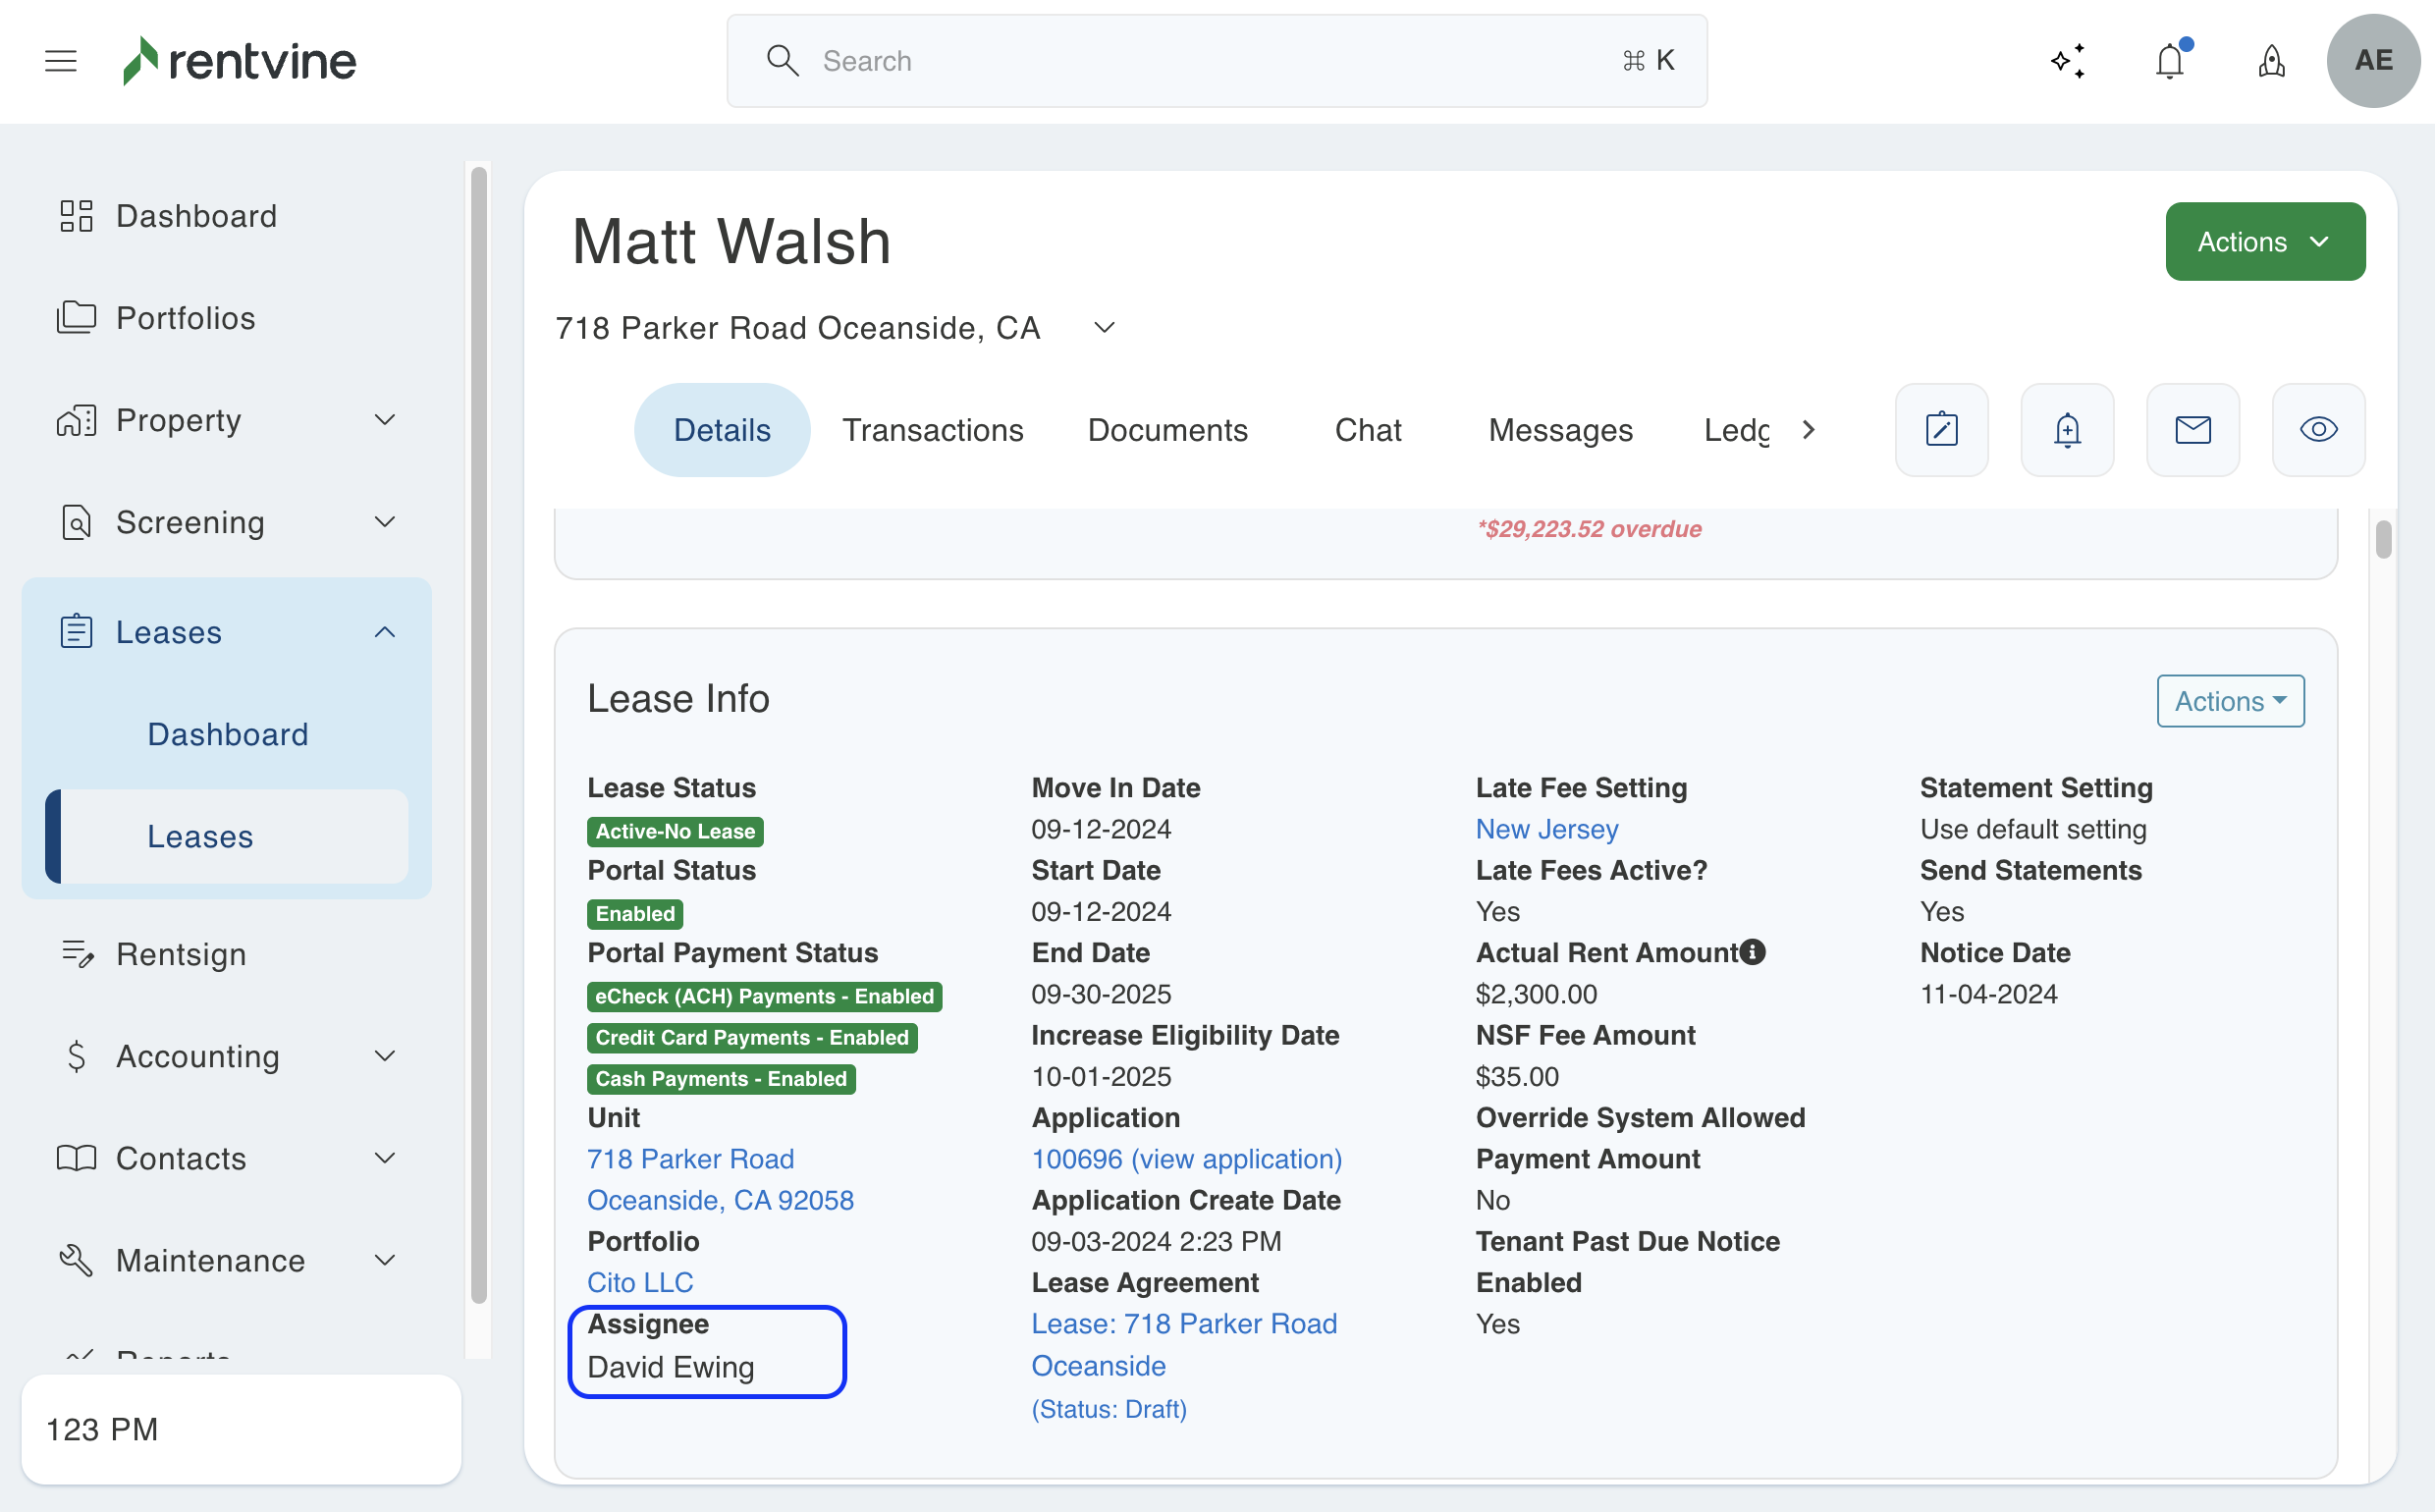2435x1512 pixels.
Task: Open the 100696 view application link
Action: click(1186, 1159)
